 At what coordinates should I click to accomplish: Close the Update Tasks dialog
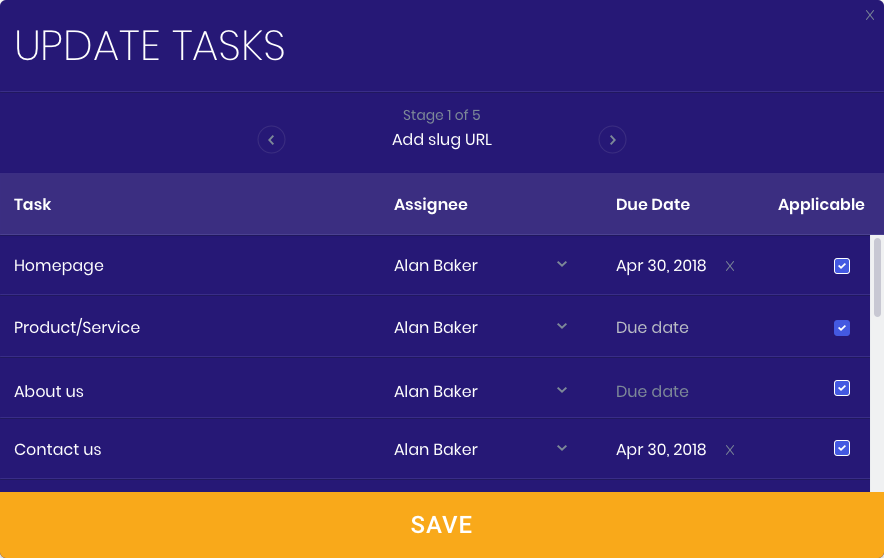coord(870,15)
